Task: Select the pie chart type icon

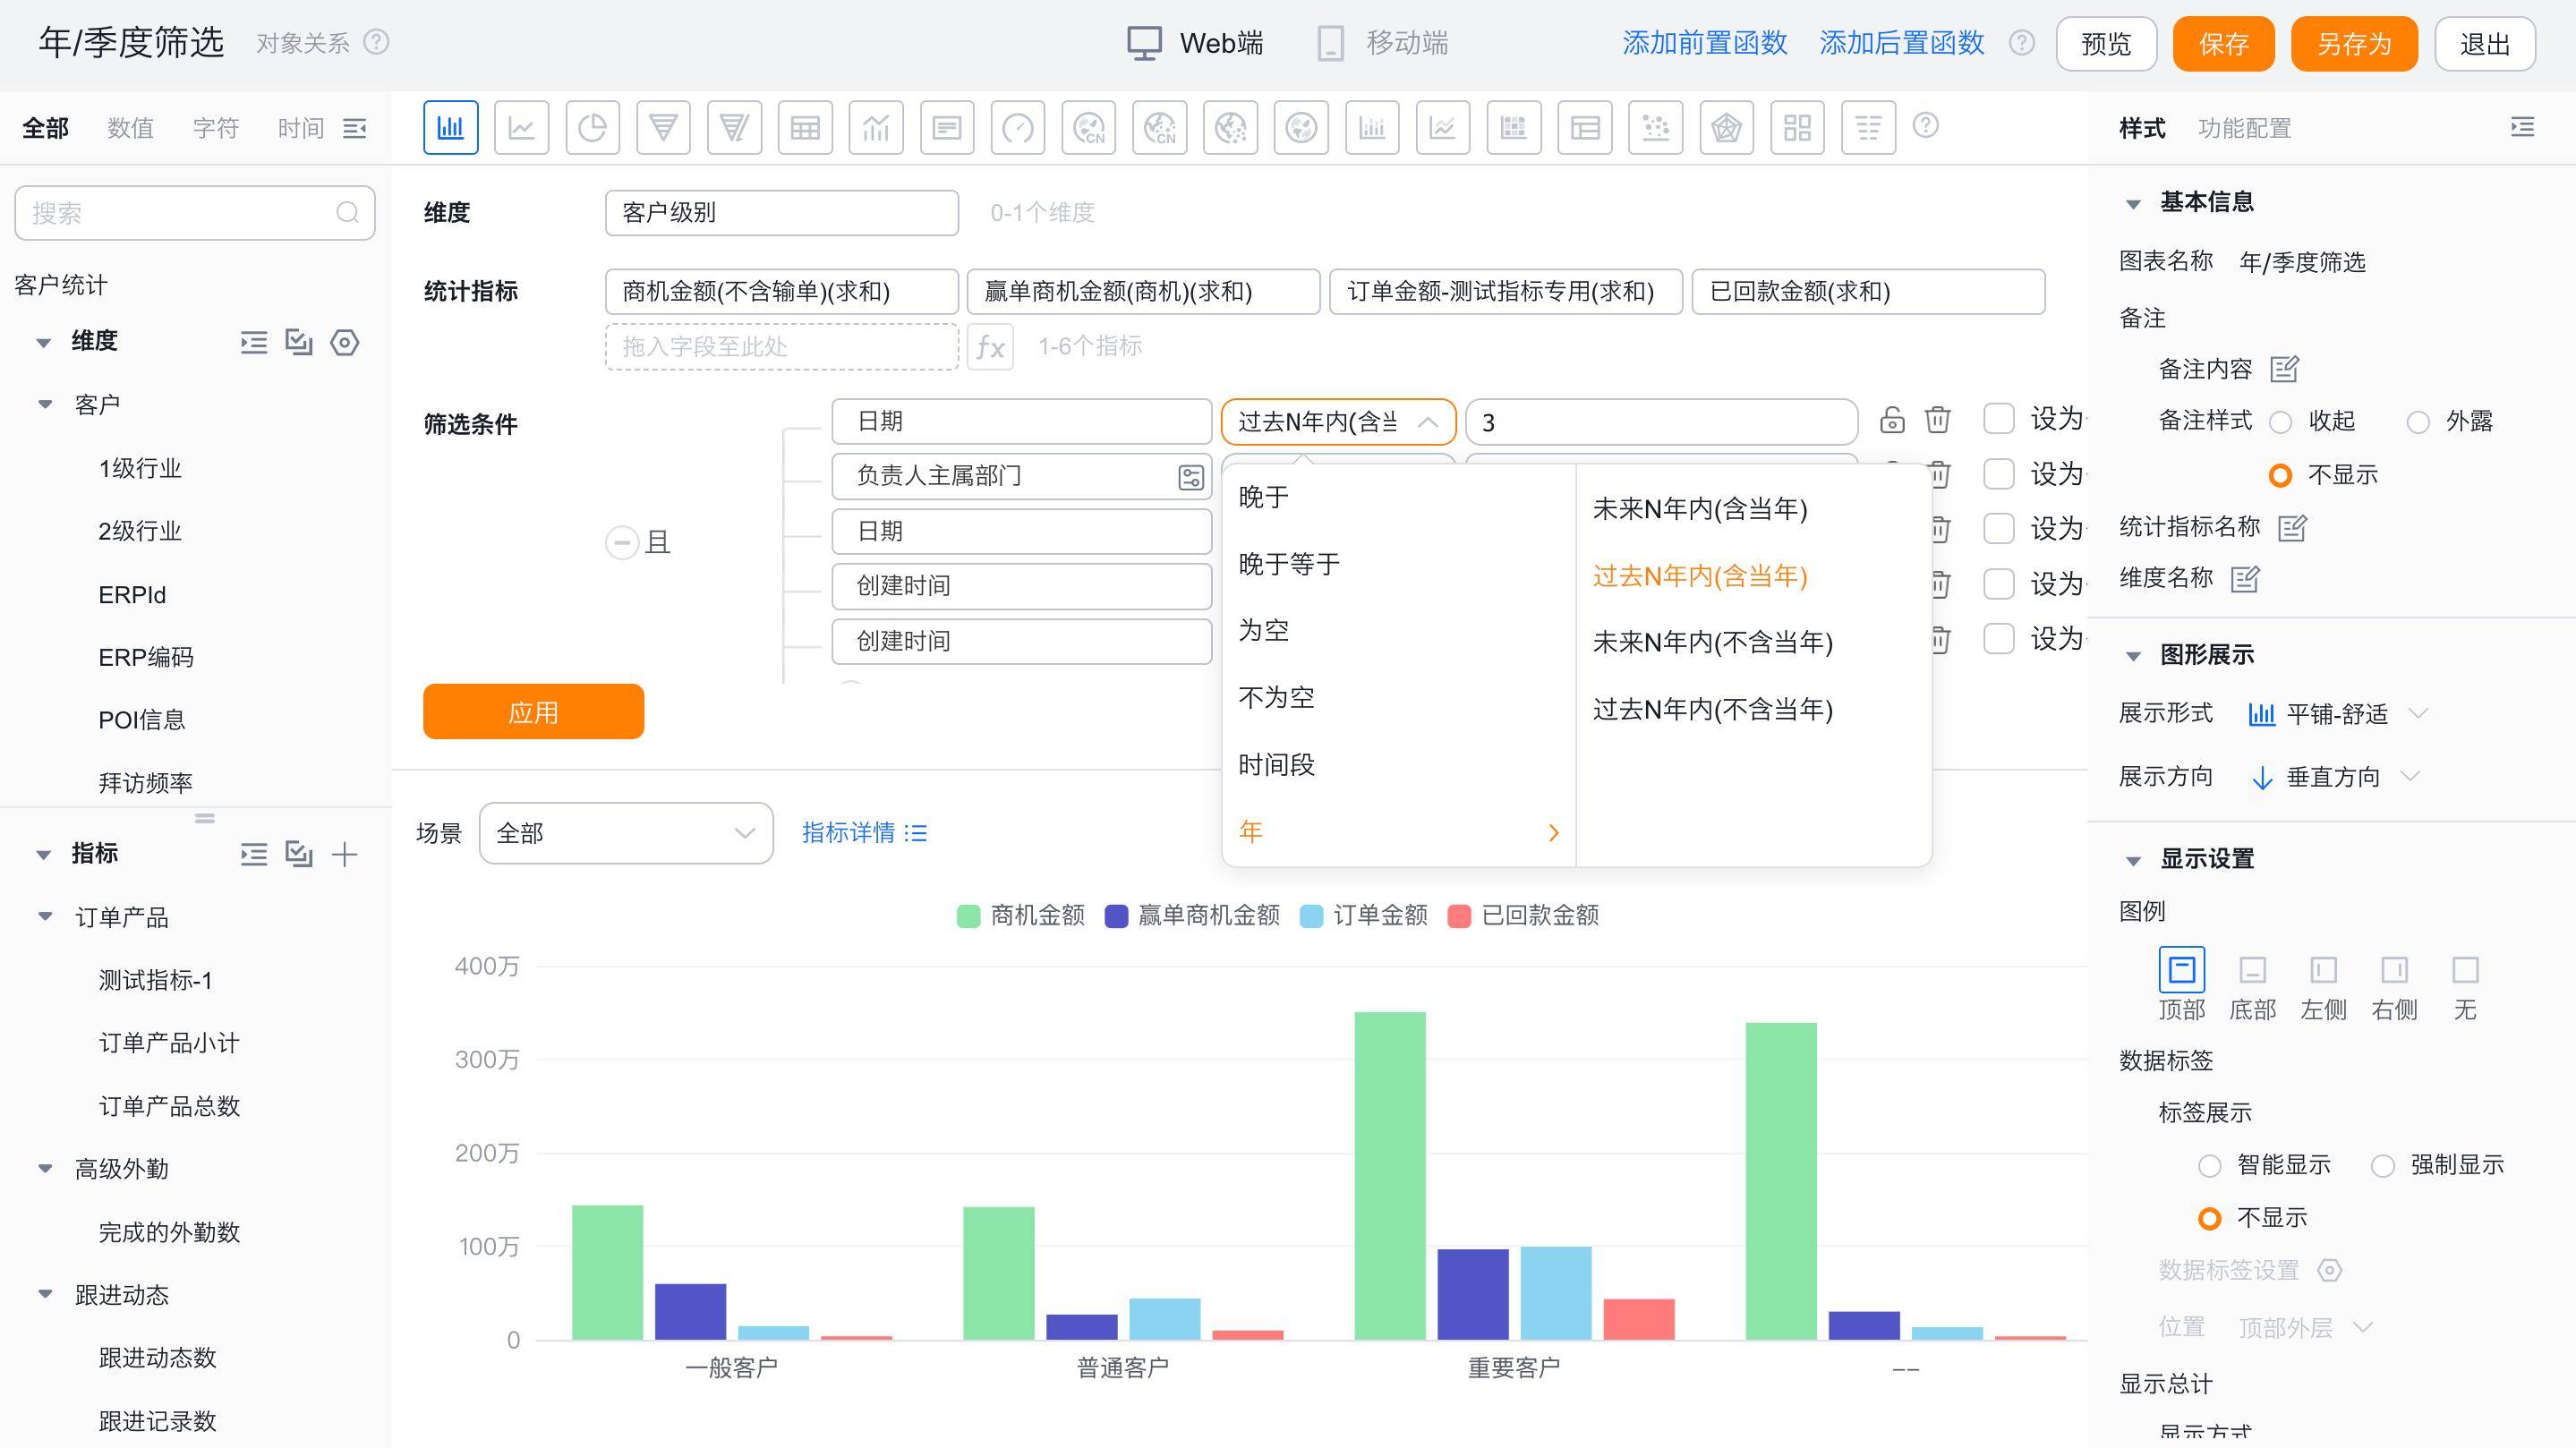Action: point(592,128)
